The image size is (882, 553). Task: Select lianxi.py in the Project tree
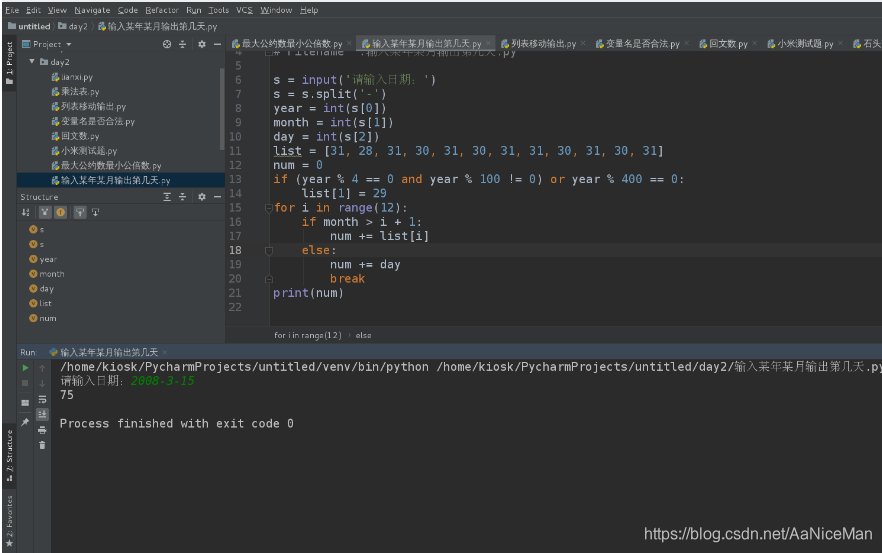[72, 77]
